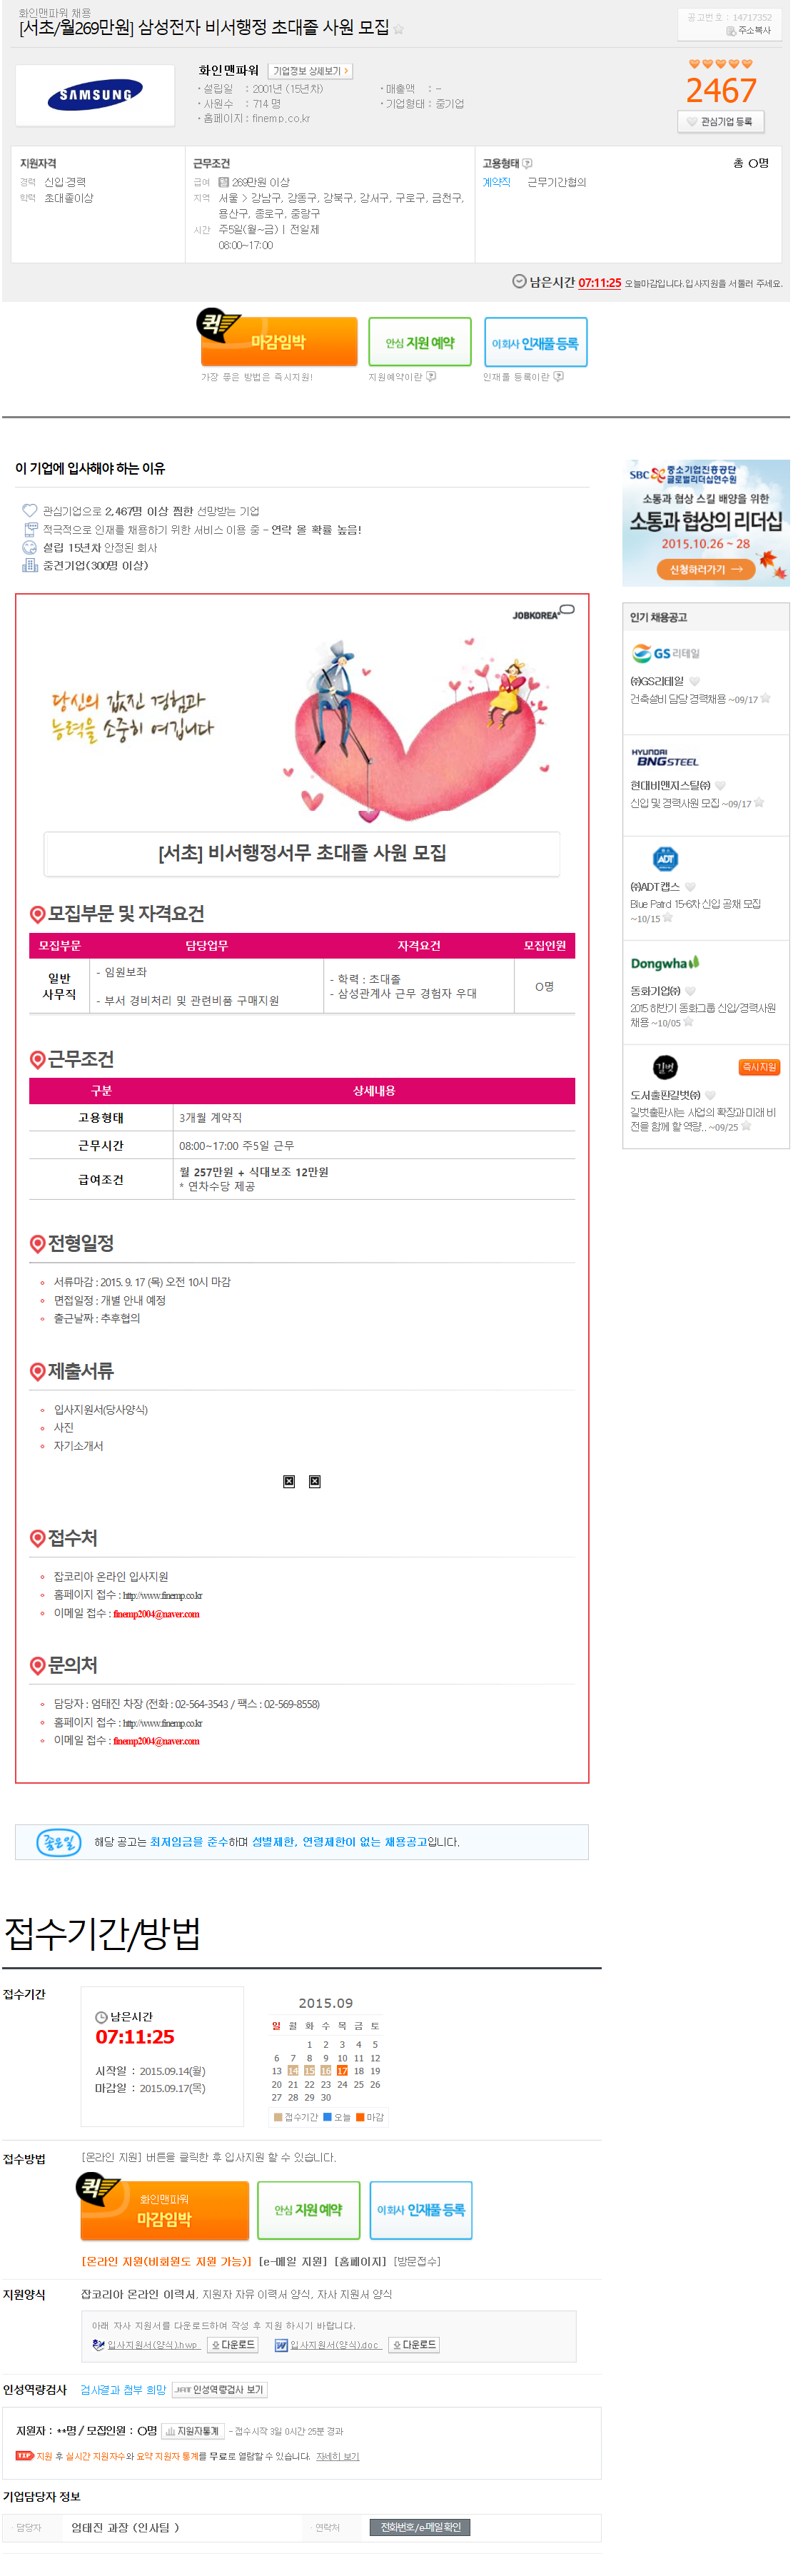This screenshot has height=2576, width=793.
Task: Open the JAT 인성역량검사 보기 button
Action: tap(219, 2389)
